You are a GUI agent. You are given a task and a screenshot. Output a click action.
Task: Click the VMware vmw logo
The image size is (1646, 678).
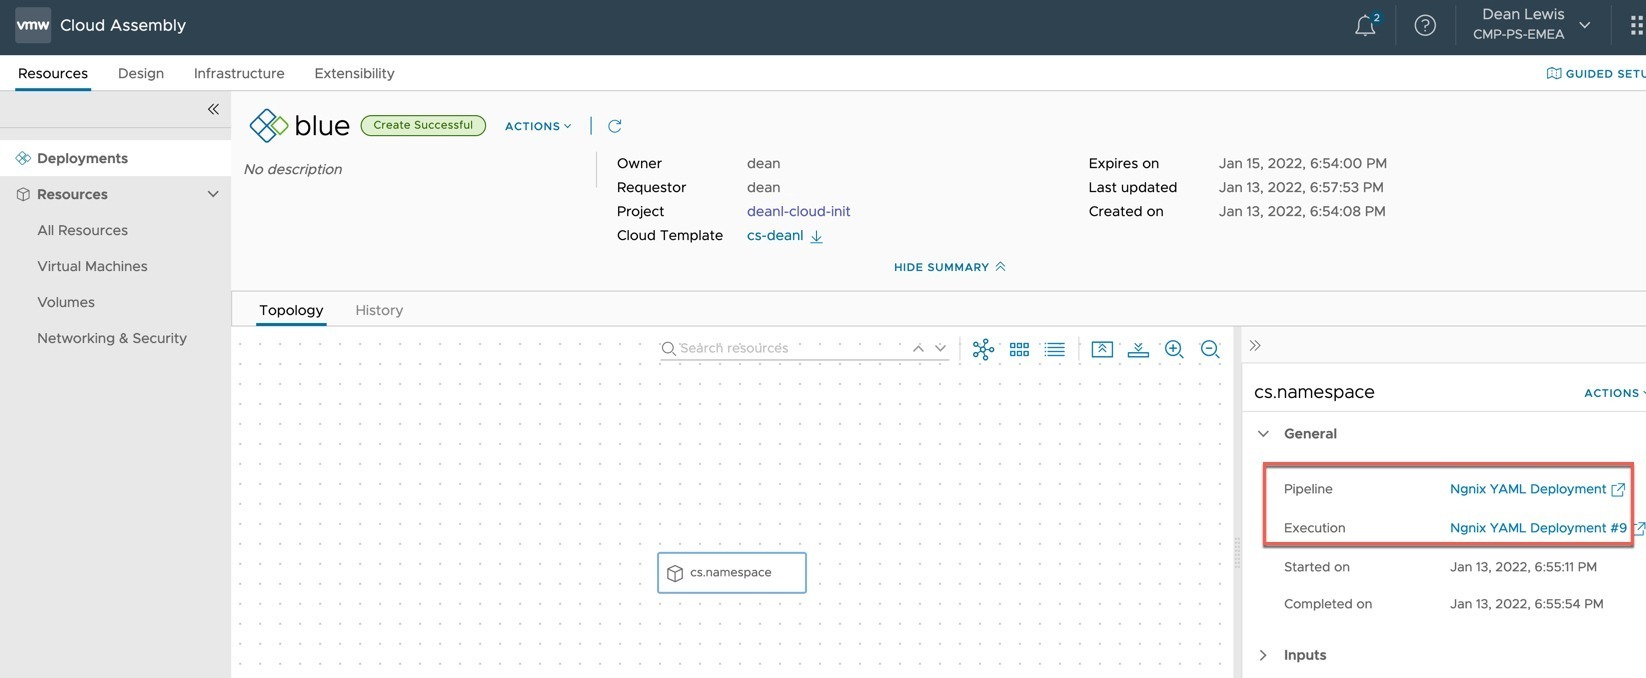[x=33, y=25]
